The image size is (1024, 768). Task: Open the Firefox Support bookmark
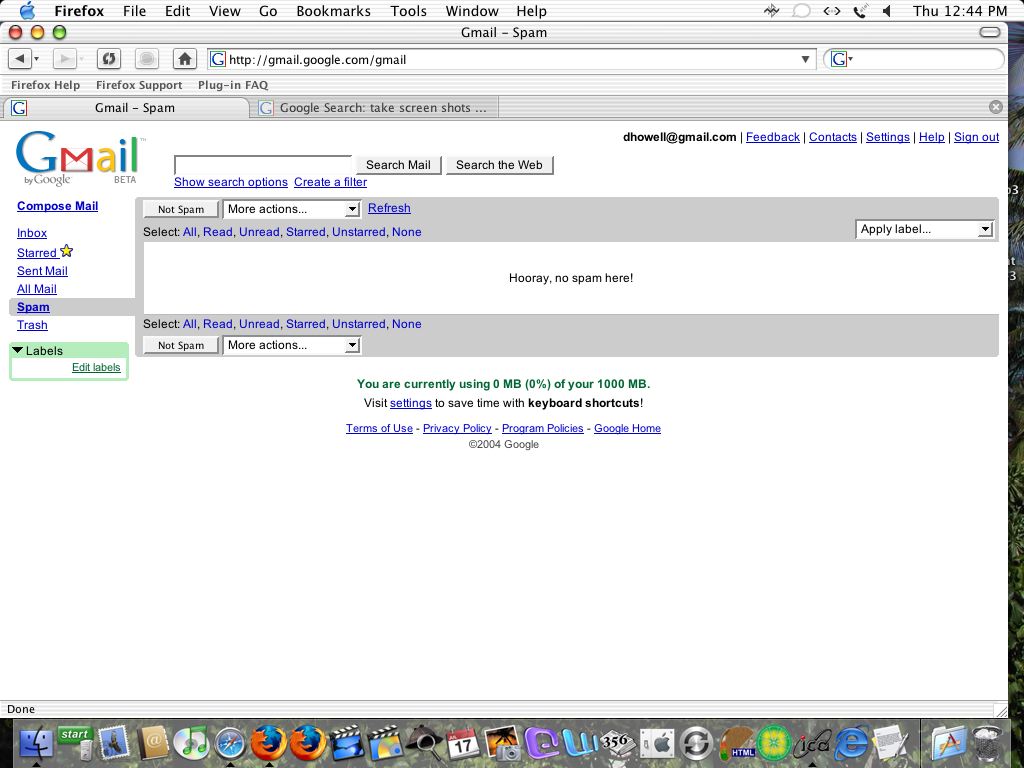(x=139, y=85)
